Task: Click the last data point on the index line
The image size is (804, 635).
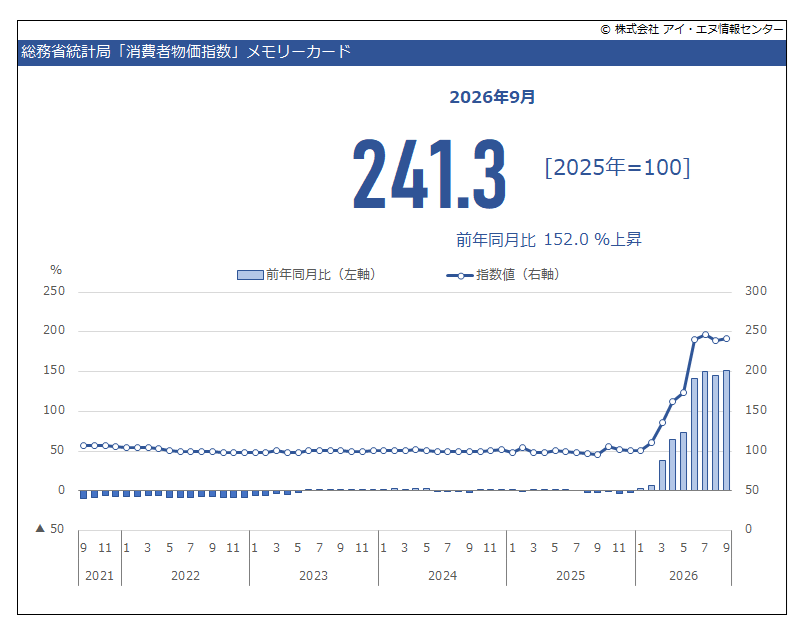Action: point(726,339)
